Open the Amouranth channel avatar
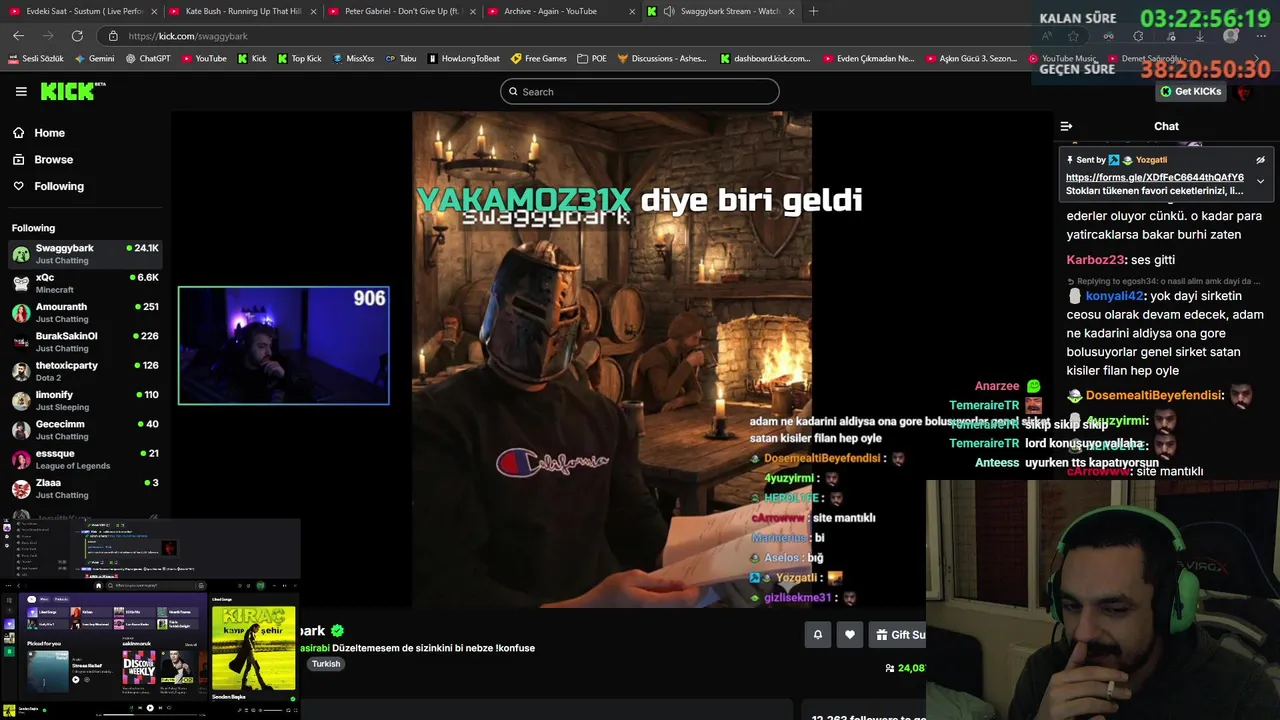Image resolution: width=1280 pixels, height=720 pixels. [x=21, y=313]
